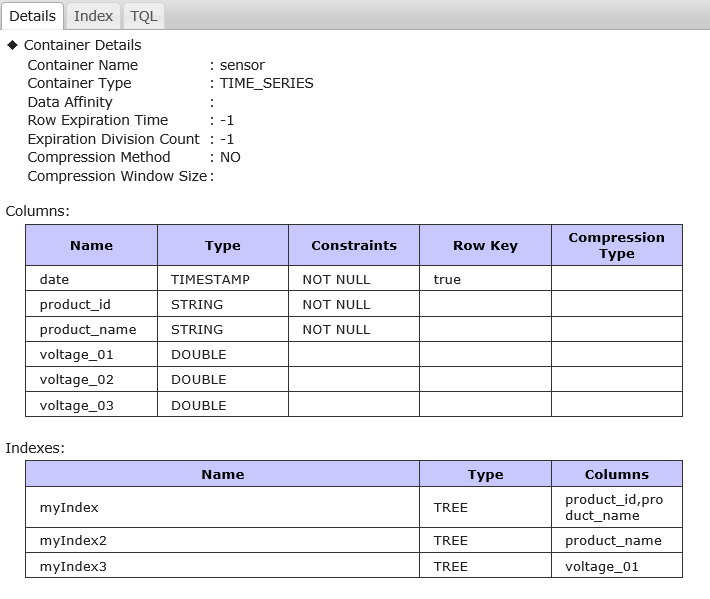Select the voltage_03 row
The height and width of the screenshot is (599, 710).
[x=76, y=405]
